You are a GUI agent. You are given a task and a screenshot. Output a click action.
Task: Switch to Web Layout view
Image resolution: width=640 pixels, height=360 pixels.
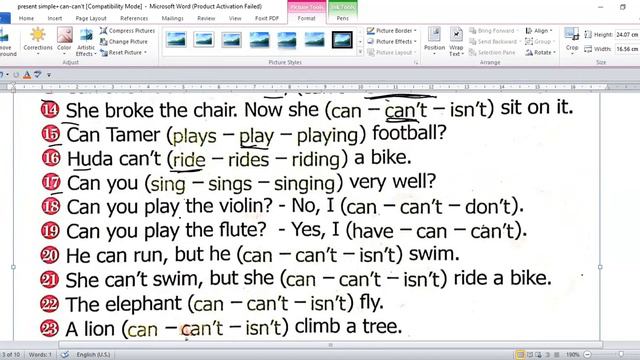(x=538, y=355)
